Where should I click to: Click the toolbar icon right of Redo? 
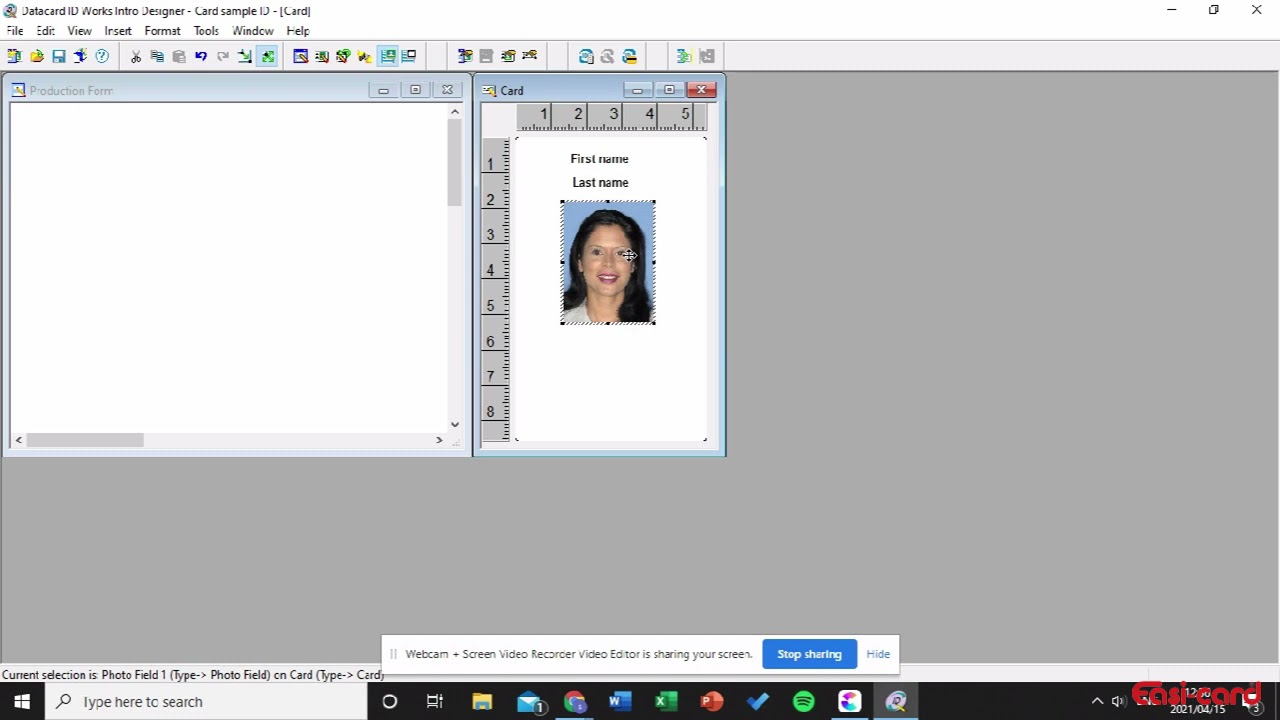(245, 56)
